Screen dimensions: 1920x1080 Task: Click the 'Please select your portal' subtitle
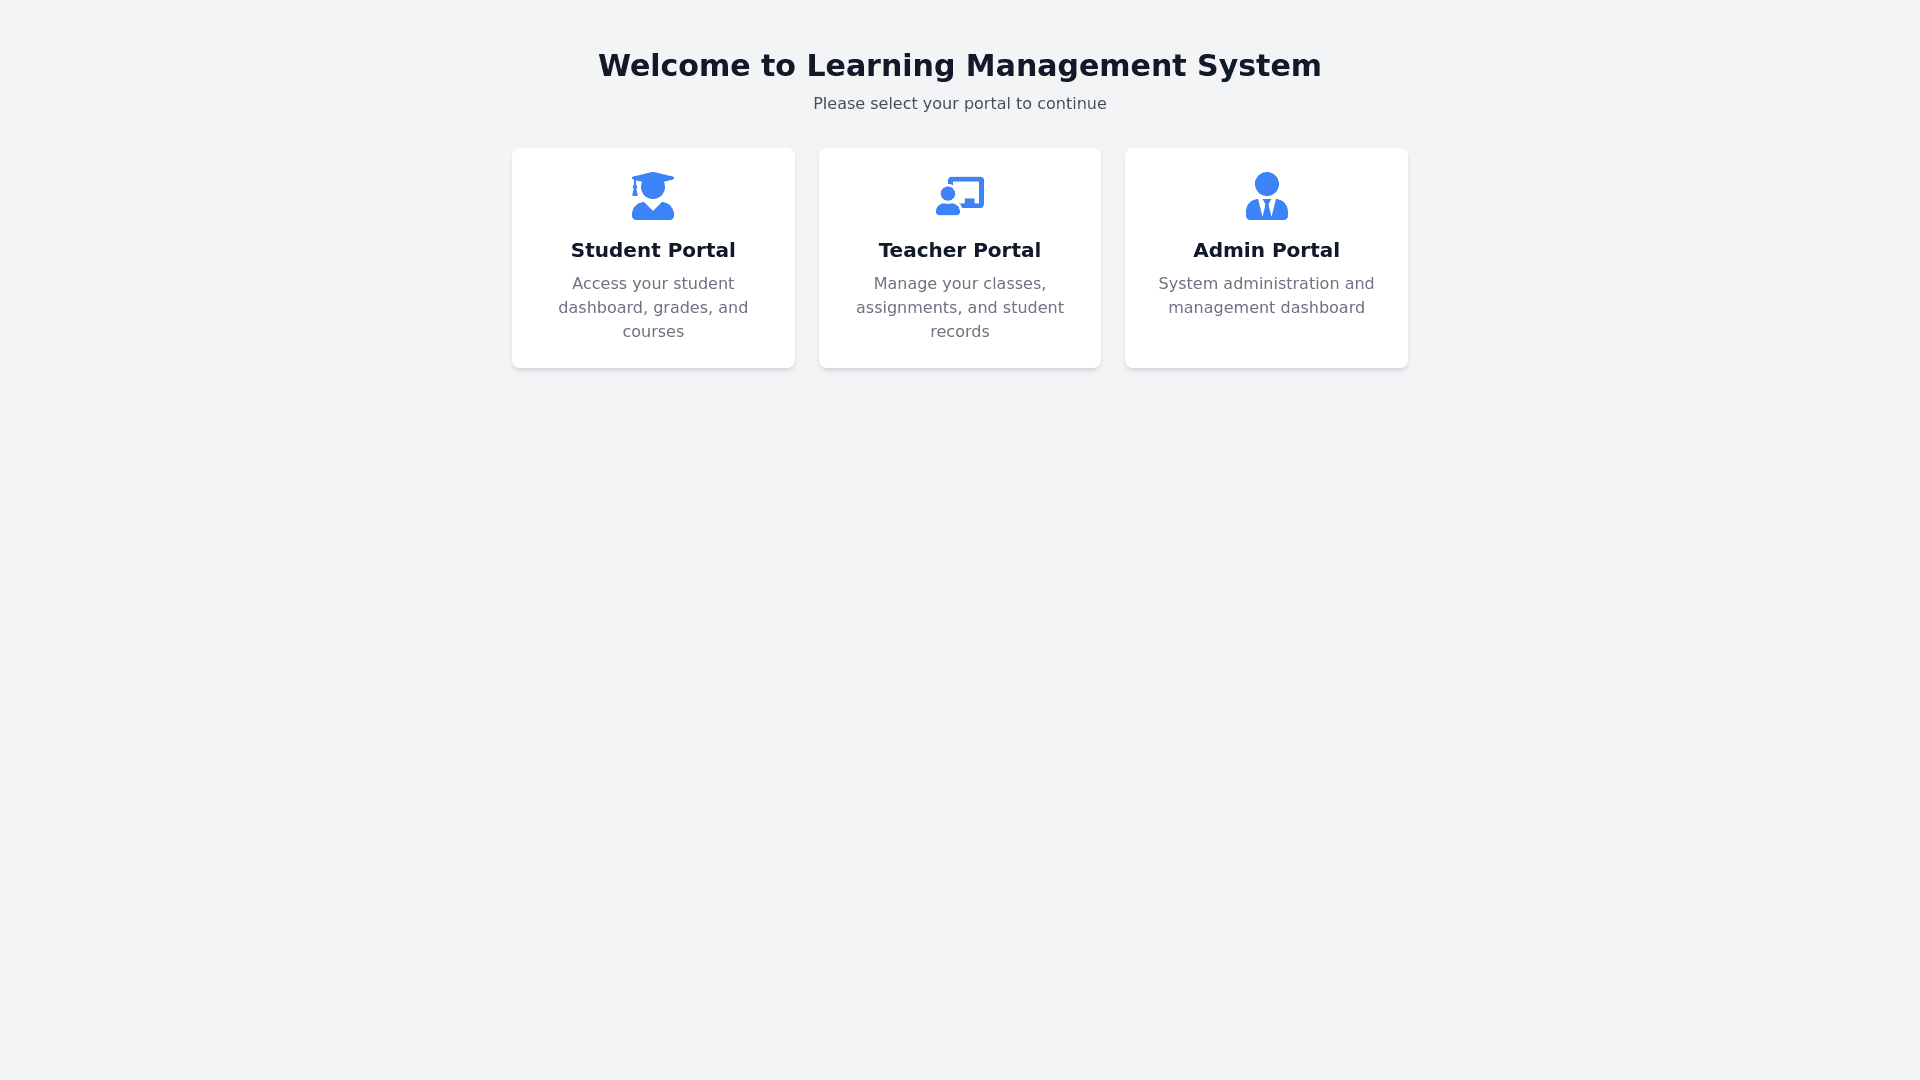pos(960,104)
